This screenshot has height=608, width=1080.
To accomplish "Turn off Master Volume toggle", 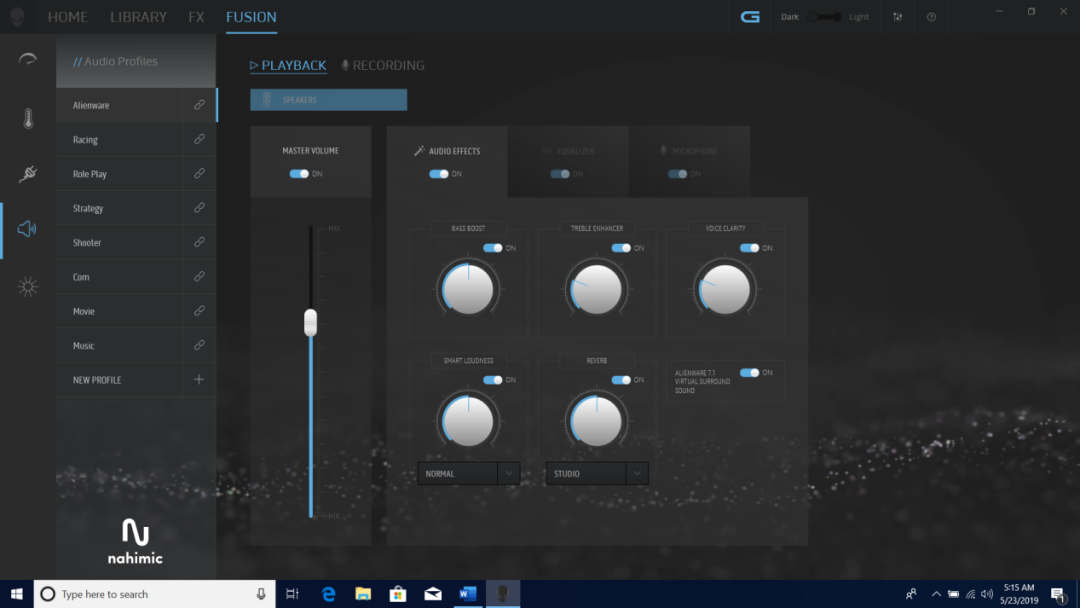I will [299, 174].
